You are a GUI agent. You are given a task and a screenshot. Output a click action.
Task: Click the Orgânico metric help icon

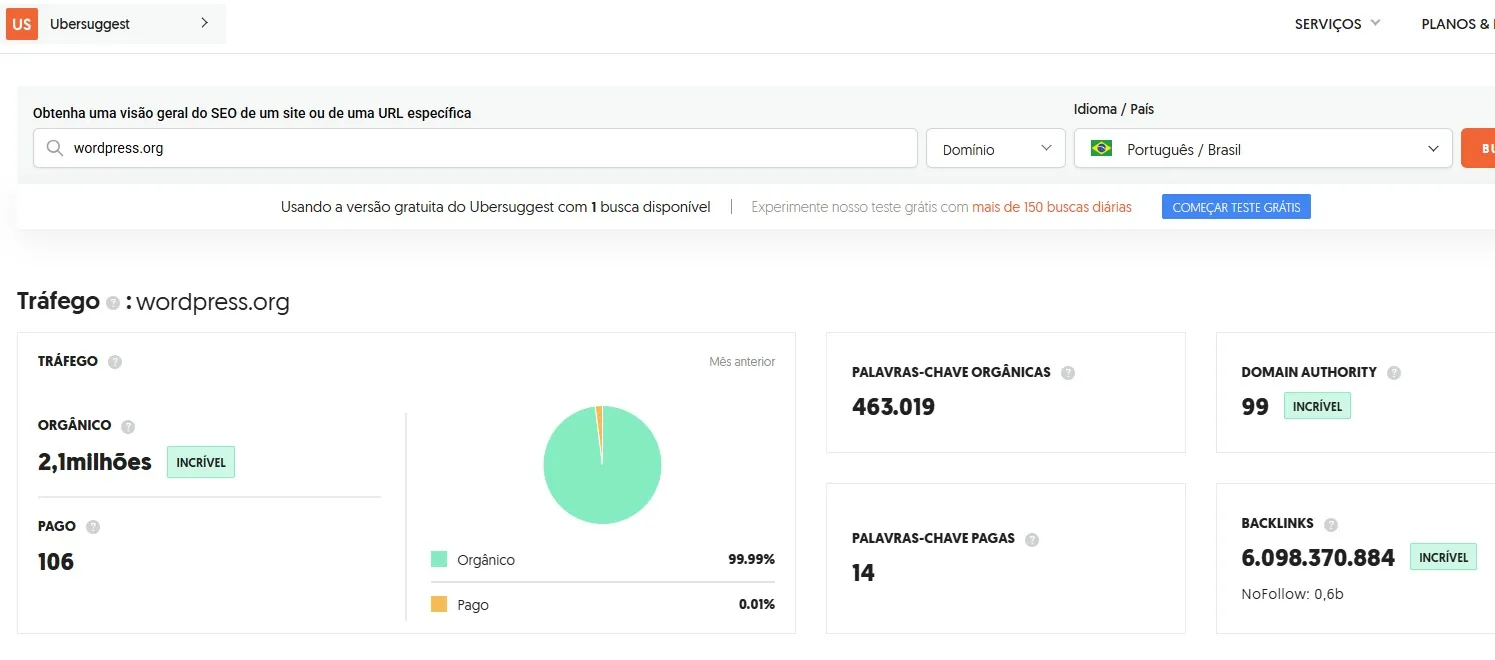[128, 425]
